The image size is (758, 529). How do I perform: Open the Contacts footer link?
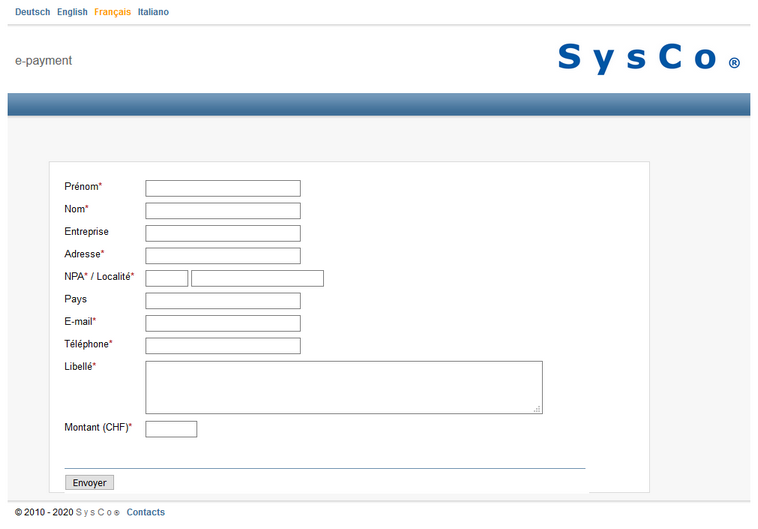pos(146,513)
